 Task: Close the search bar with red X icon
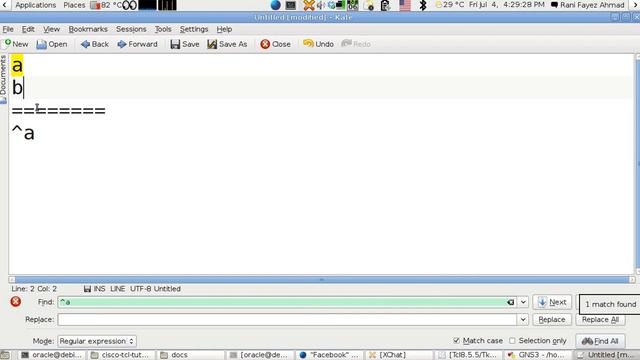[x=16, y=302]
